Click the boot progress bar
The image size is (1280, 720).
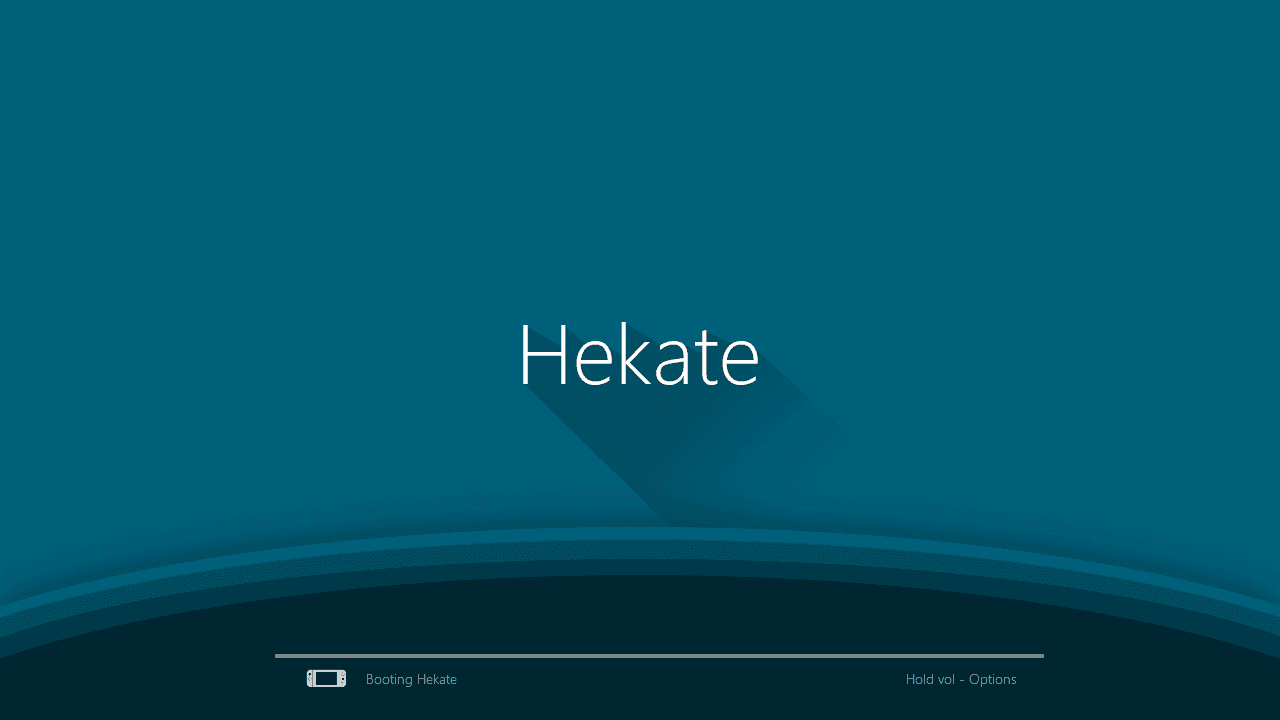pos(659,656)
